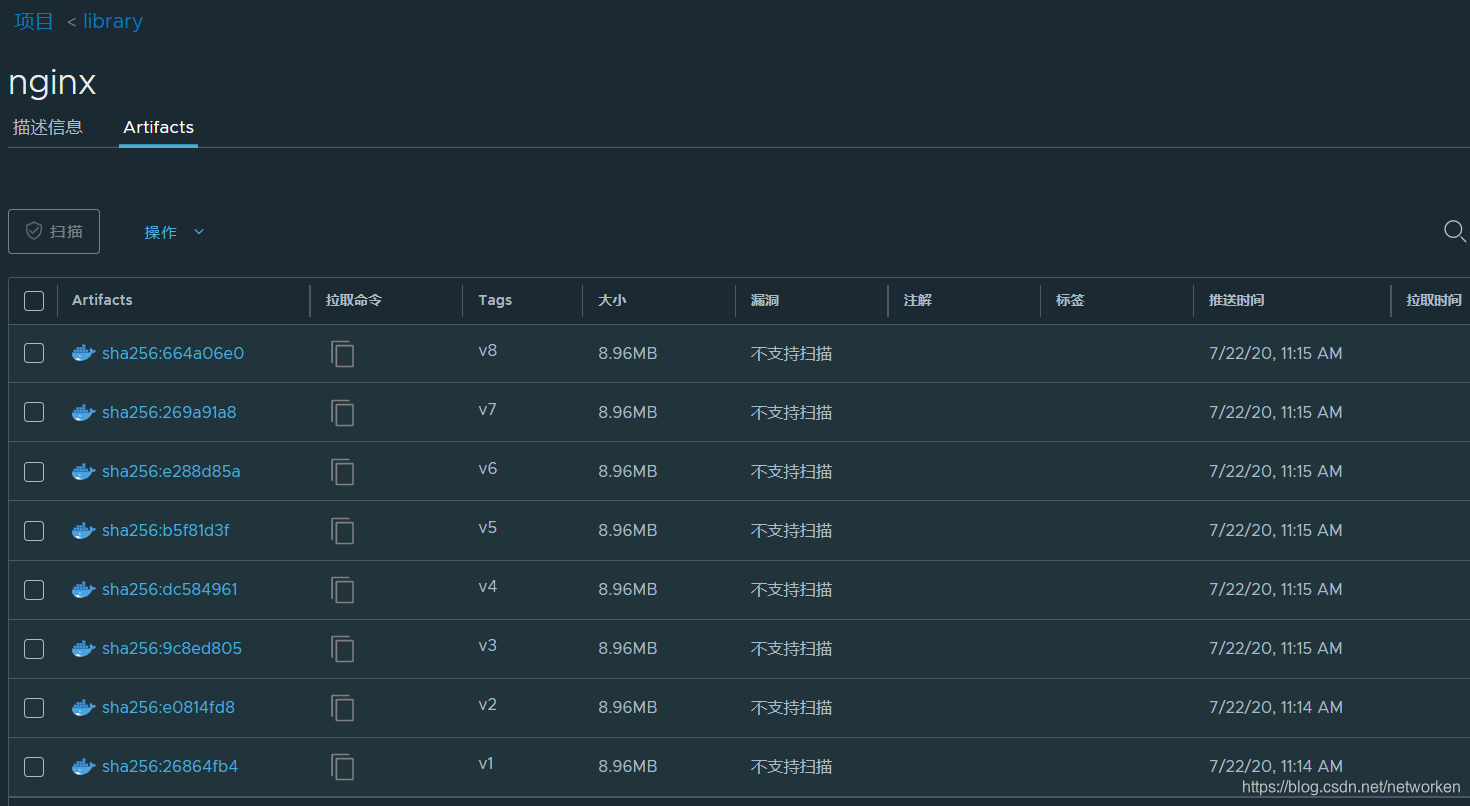This screenshot has height=806, width=1470.
Task: Select checkbox for sha256:9c8ed805 row
Action: click(34, 648)
